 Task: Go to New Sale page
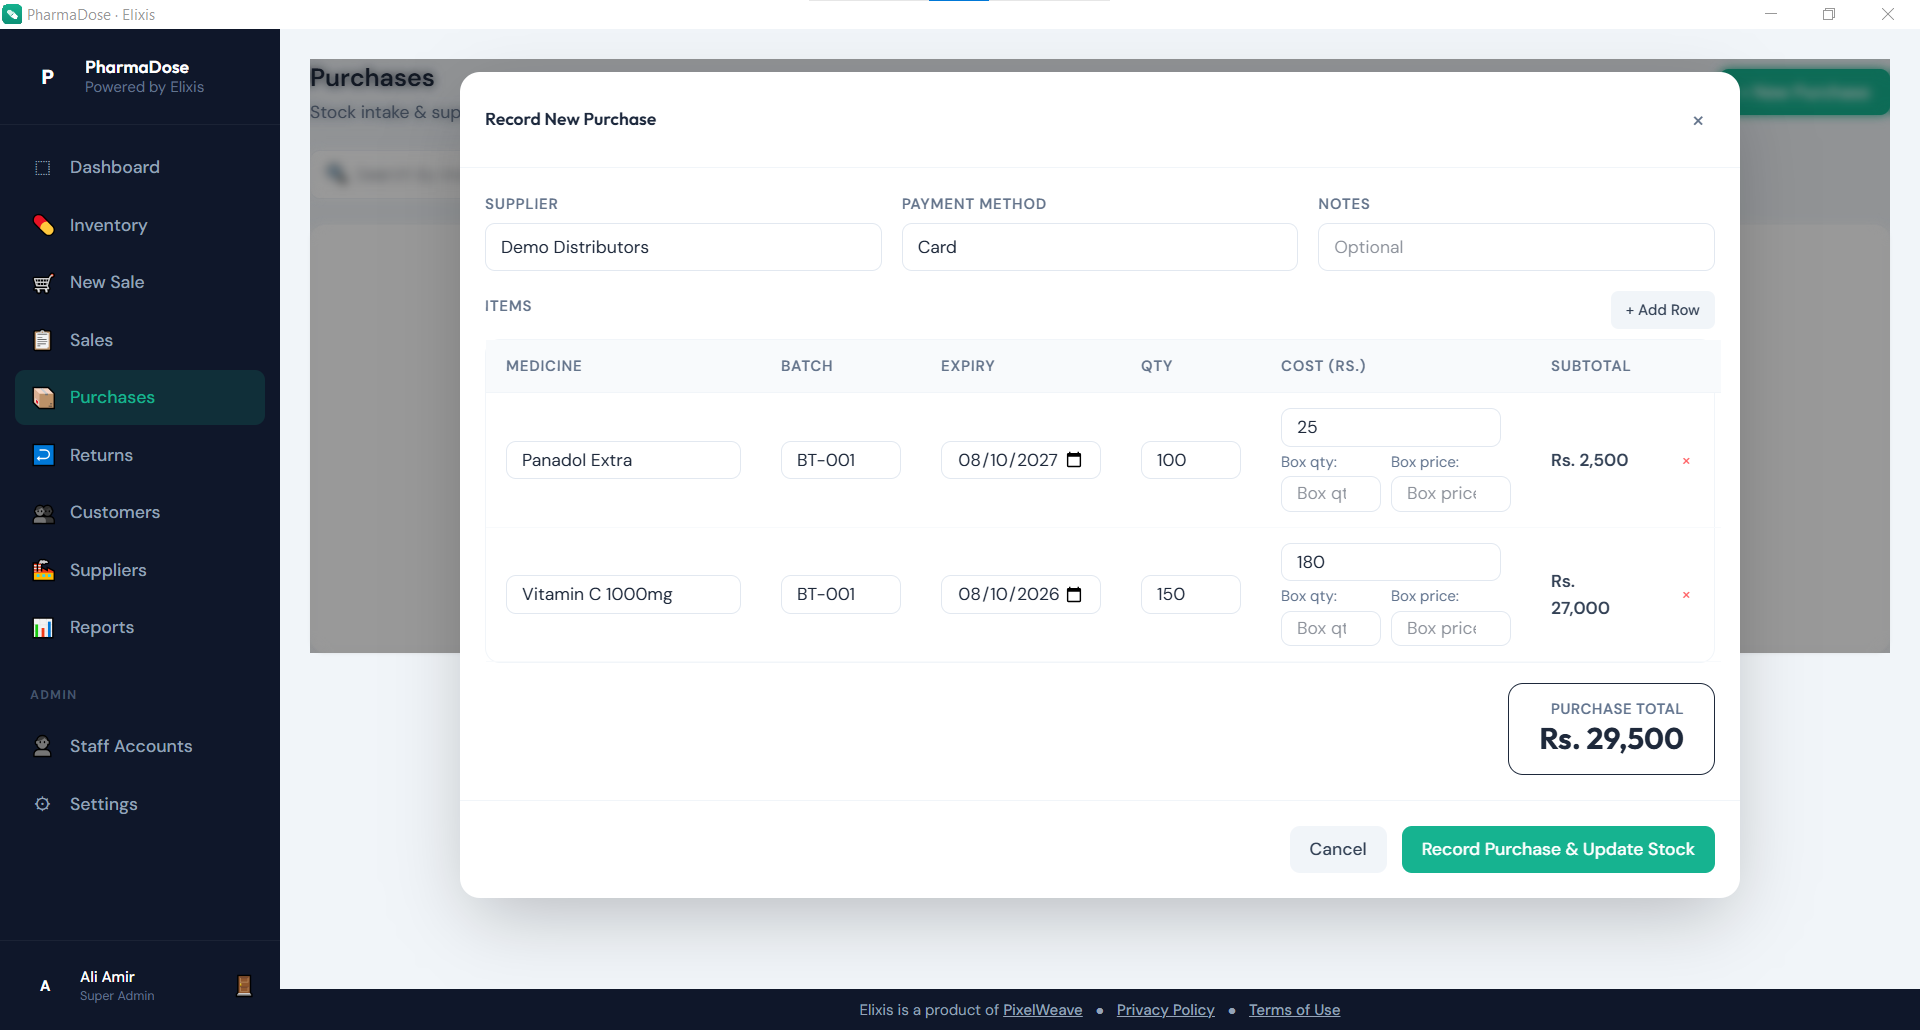140,283
